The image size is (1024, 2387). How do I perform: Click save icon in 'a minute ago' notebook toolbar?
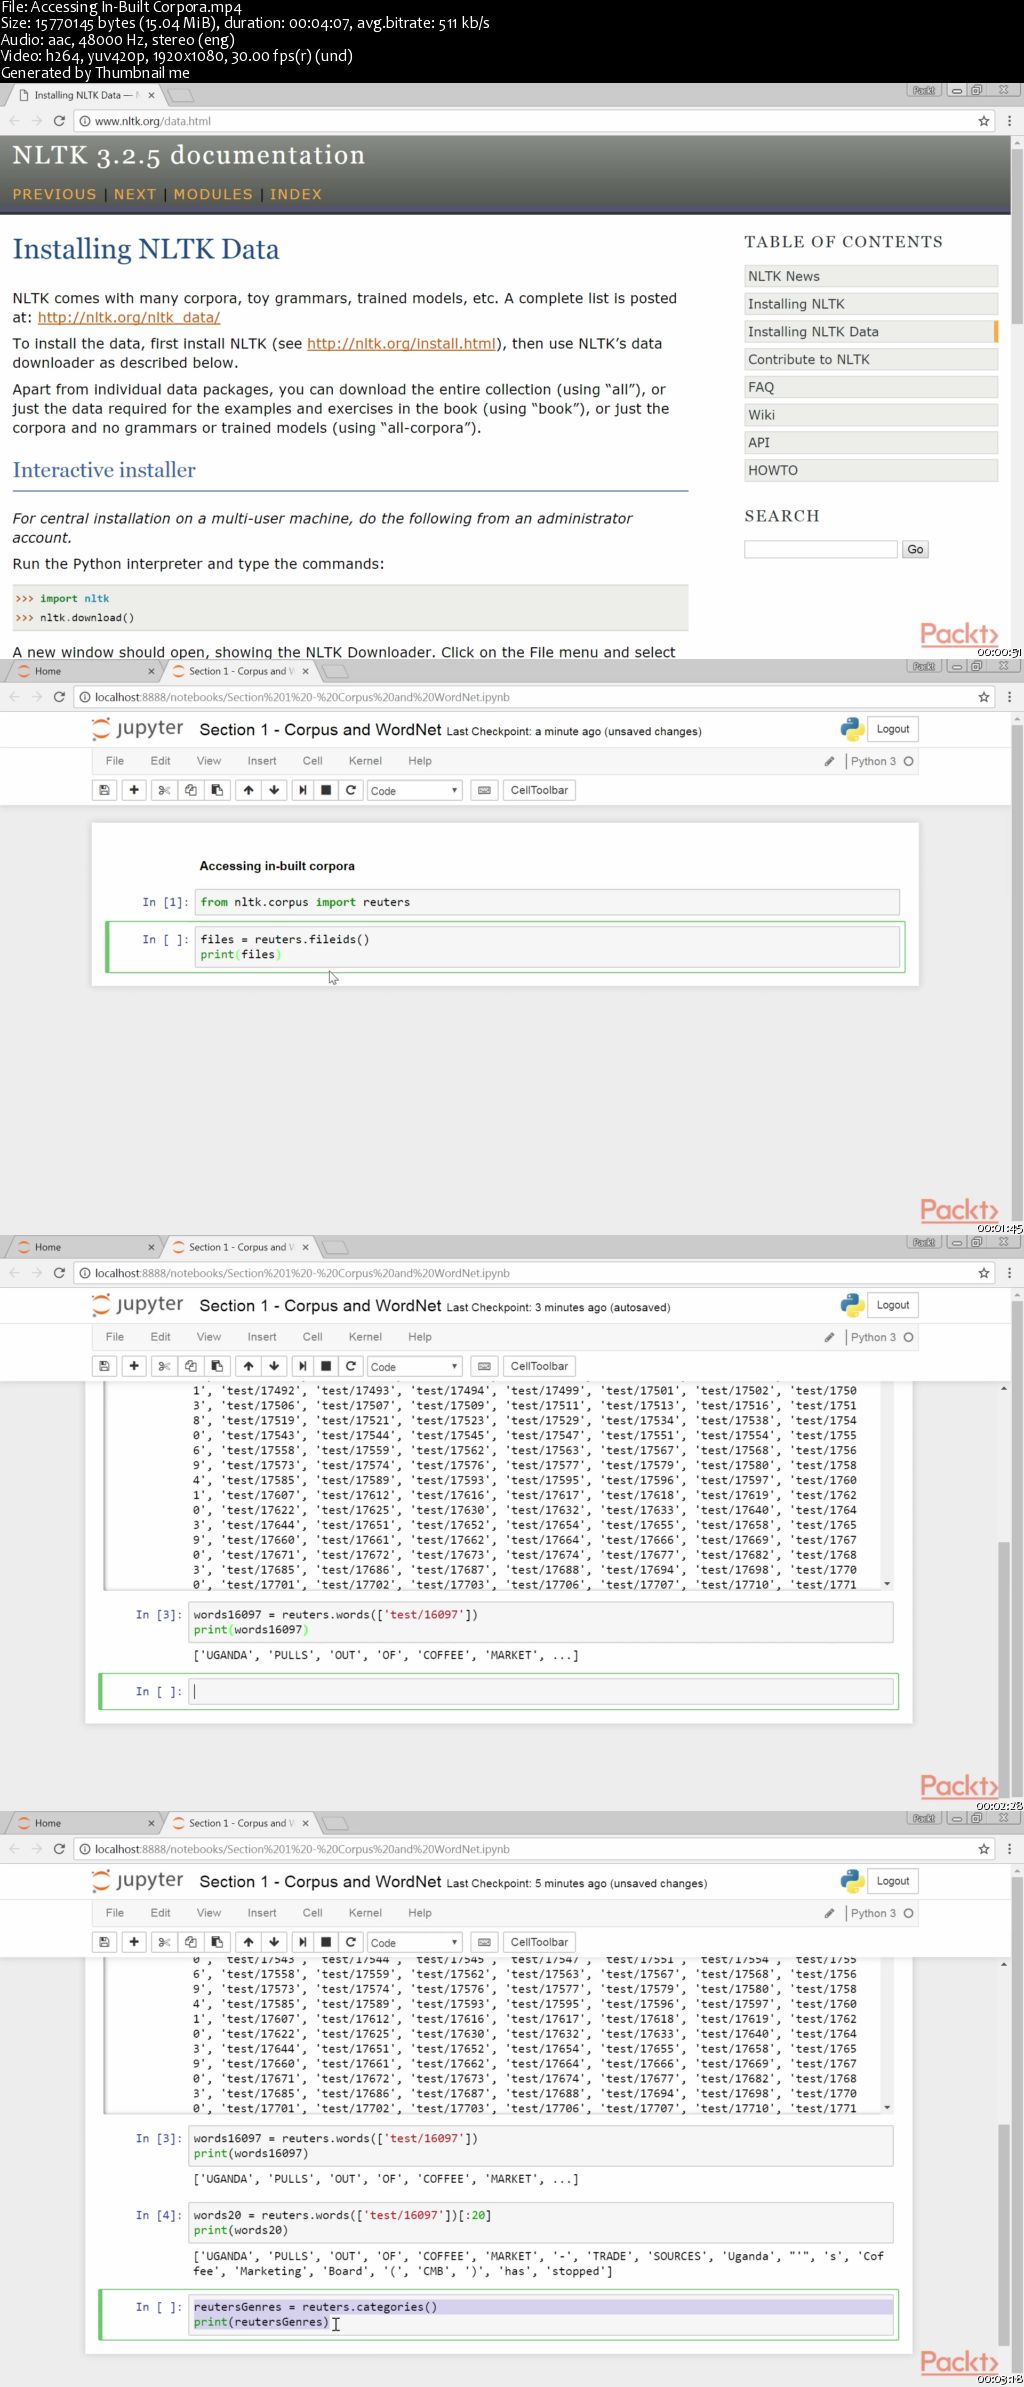click(x=104, y=790)
